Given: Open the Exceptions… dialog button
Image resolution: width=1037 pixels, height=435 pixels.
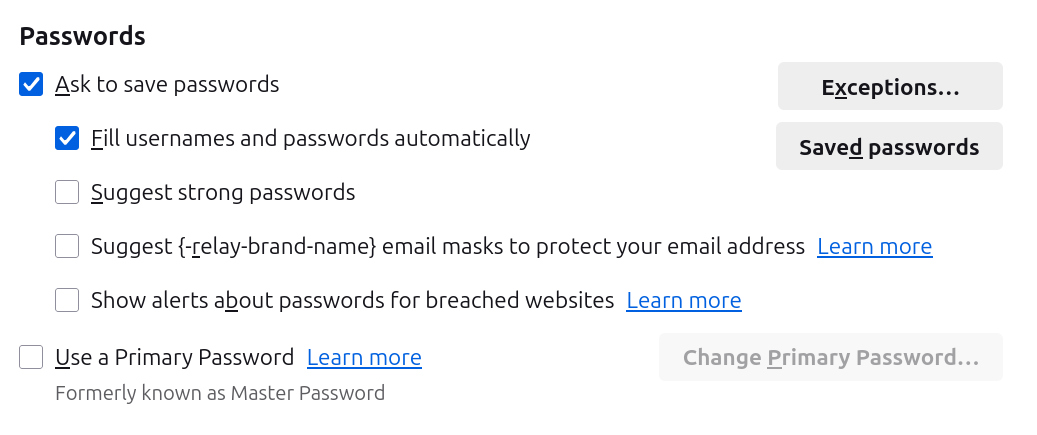Looking at the screenshot, I should pos(890,87).
